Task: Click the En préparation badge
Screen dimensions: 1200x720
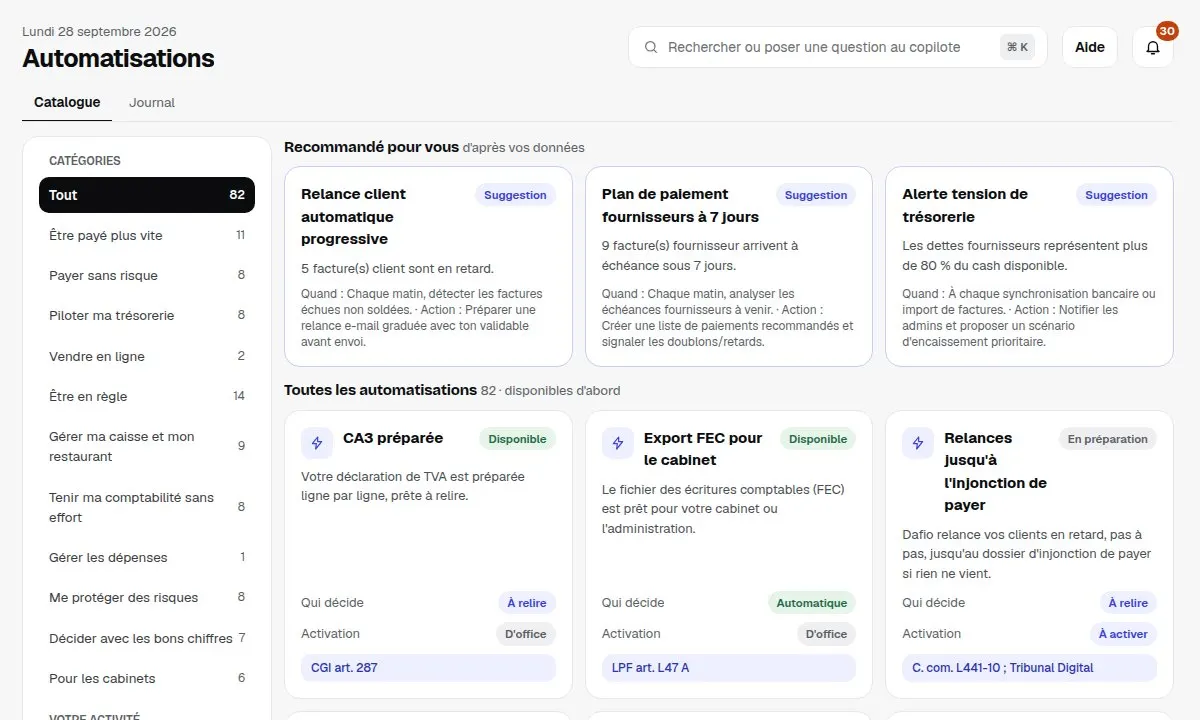Action: coord(1108,439)
